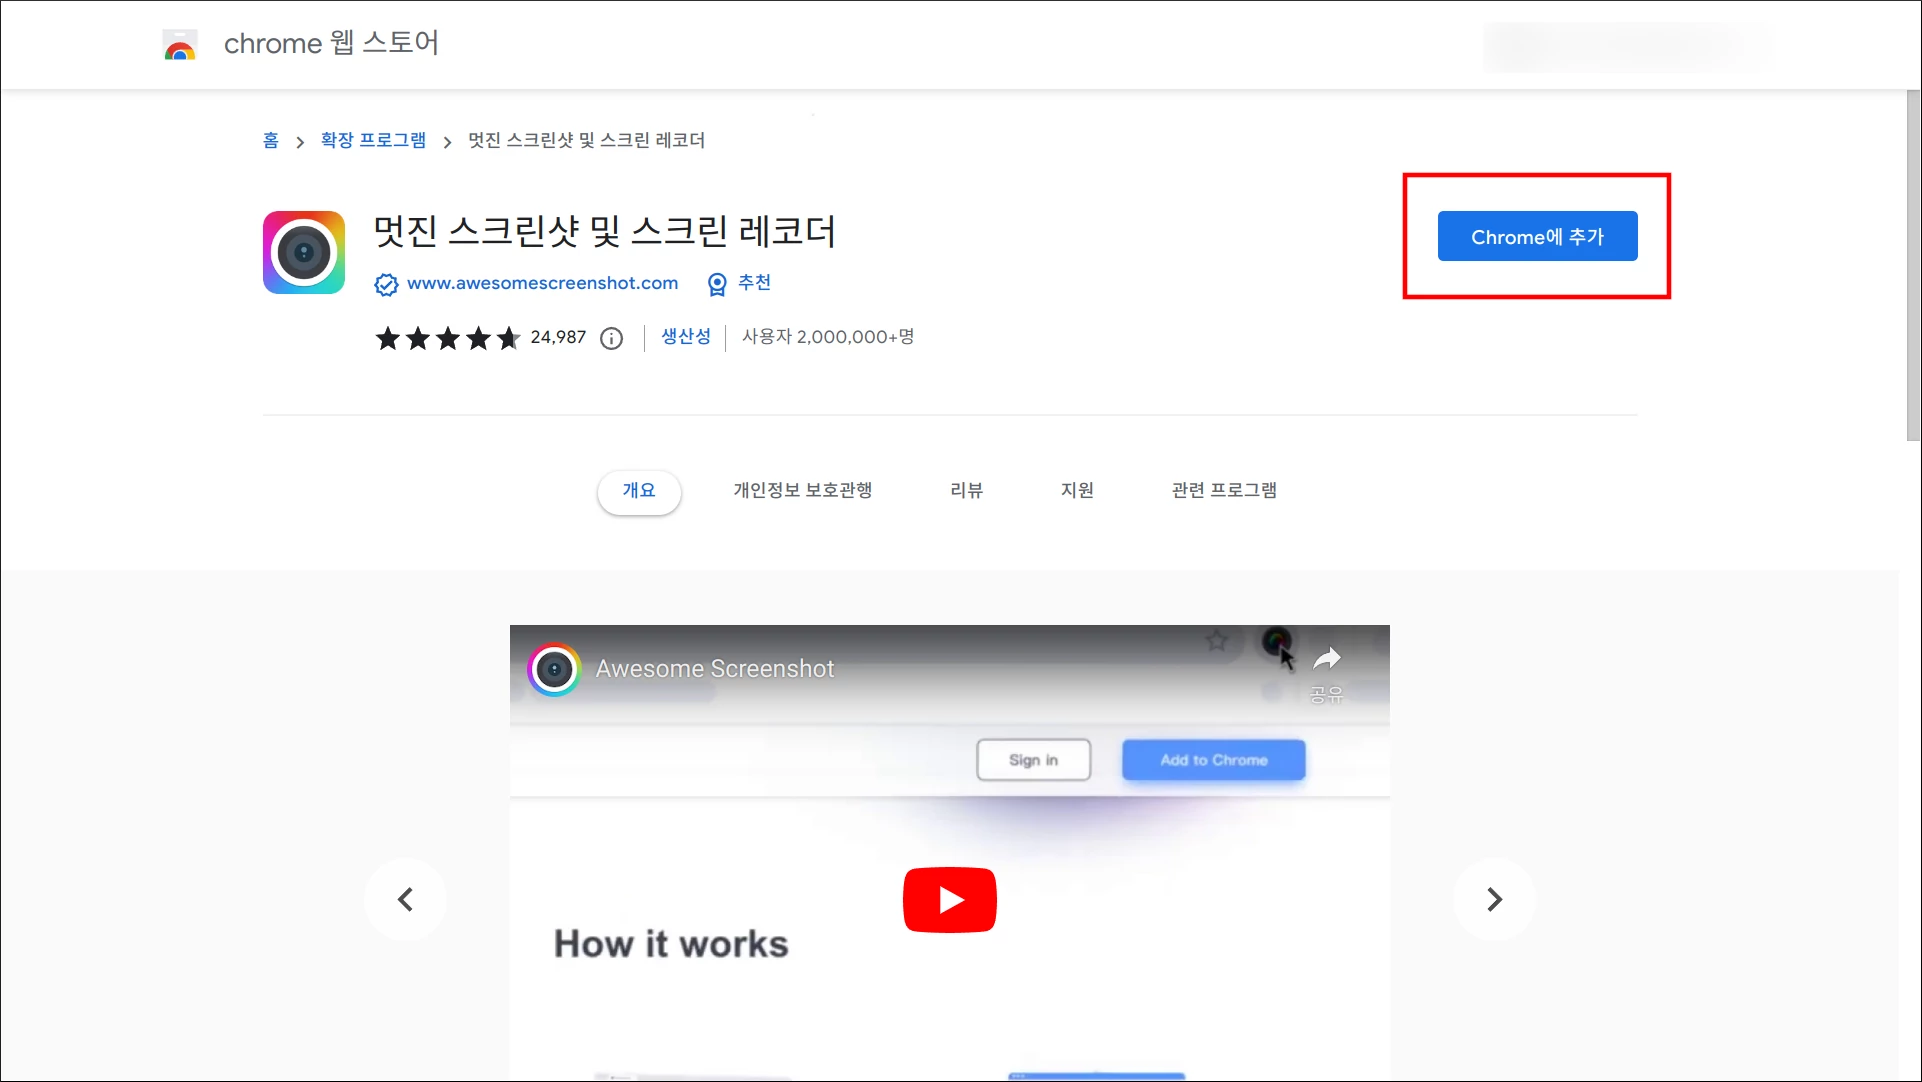Click the Awesome Screenshot channel avatar in video
The height and width of the screenshot is (1082, 1922).
554,669
